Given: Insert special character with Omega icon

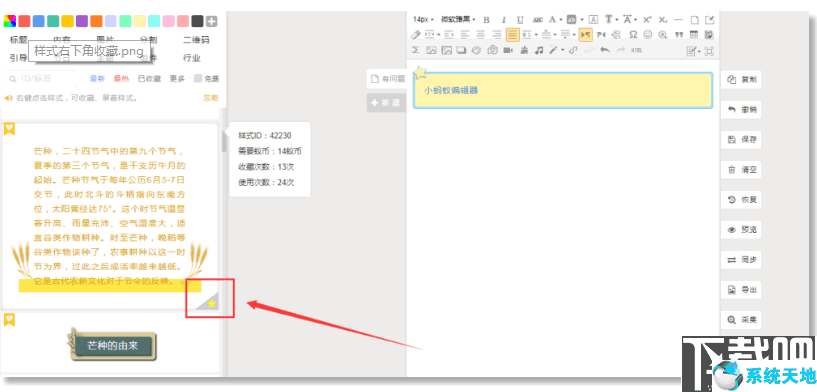Looking at the screenshot, I should [633, 35].
